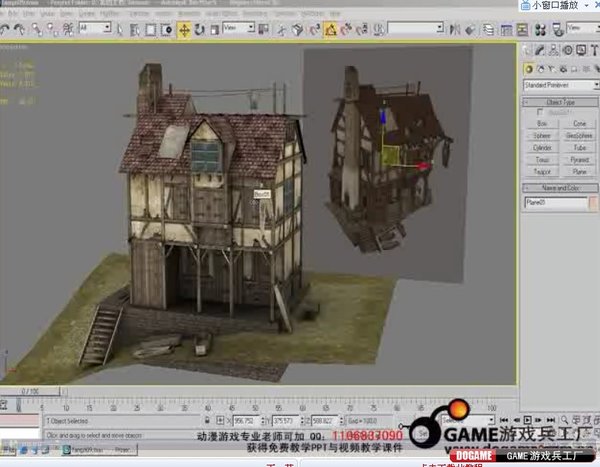The width and height of the screenshot is (600, 467).
Task: Select the Shapes category icon
Action: tap(540, 67)
